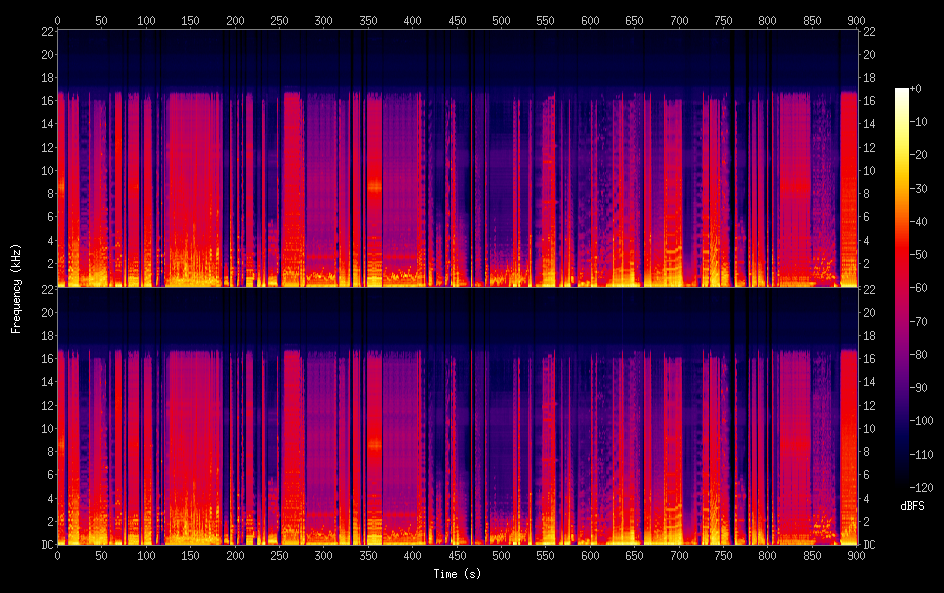
Task: Click the 500 tick on the bottom time axis
Action: pos(501,555)
